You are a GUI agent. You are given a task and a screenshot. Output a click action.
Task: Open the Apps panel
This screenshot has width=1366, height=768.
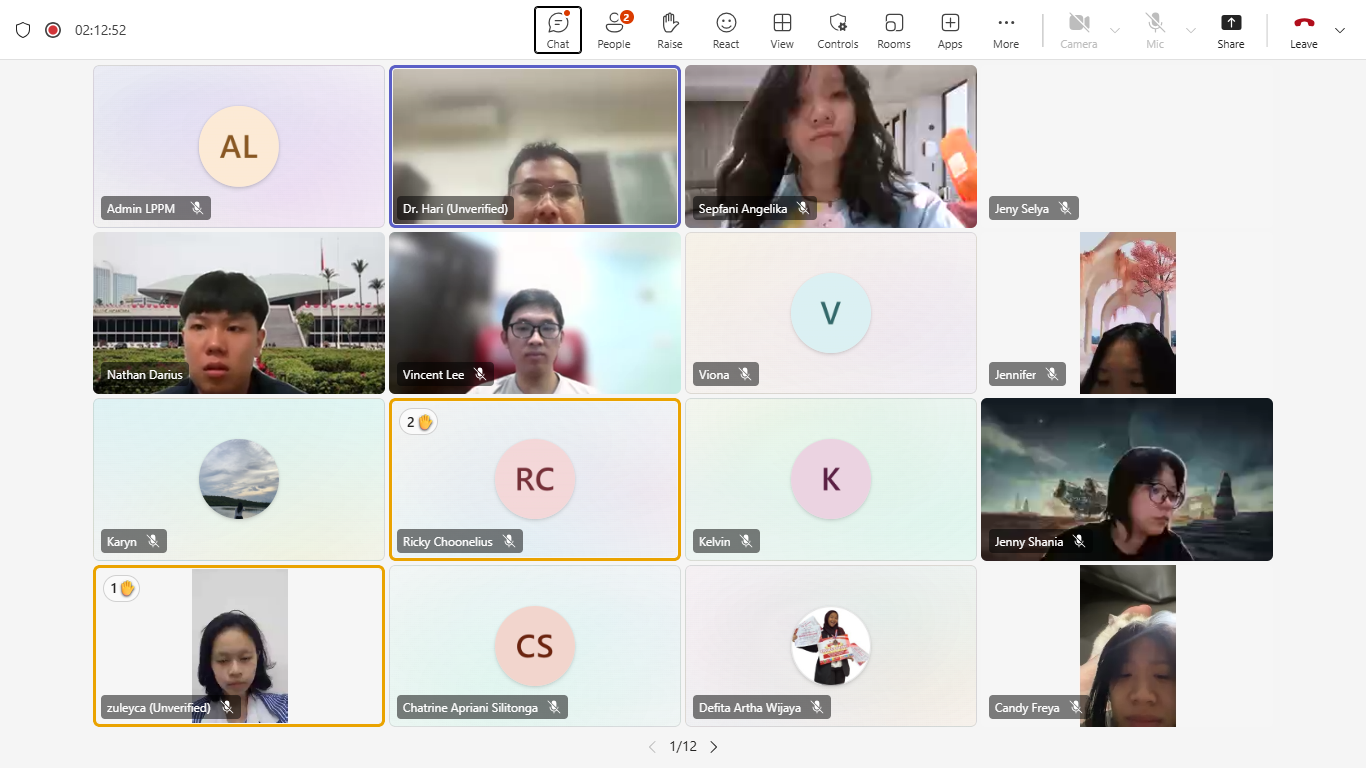coord(950,30)
